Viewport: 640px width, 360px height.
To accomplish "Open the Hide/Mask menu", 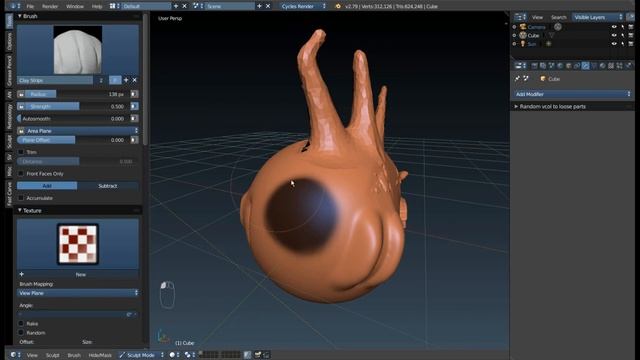I will 100,355.
